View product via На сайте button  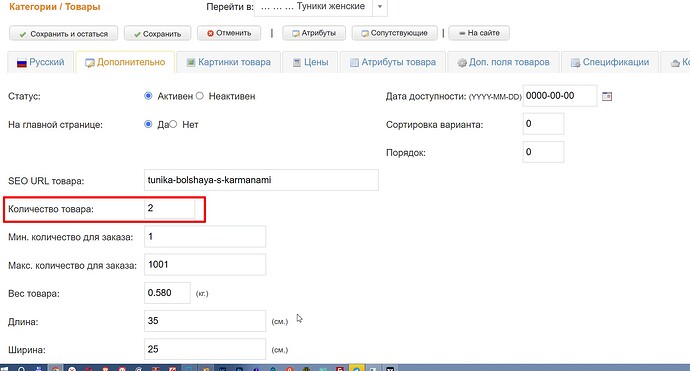(x=479, y=33)
